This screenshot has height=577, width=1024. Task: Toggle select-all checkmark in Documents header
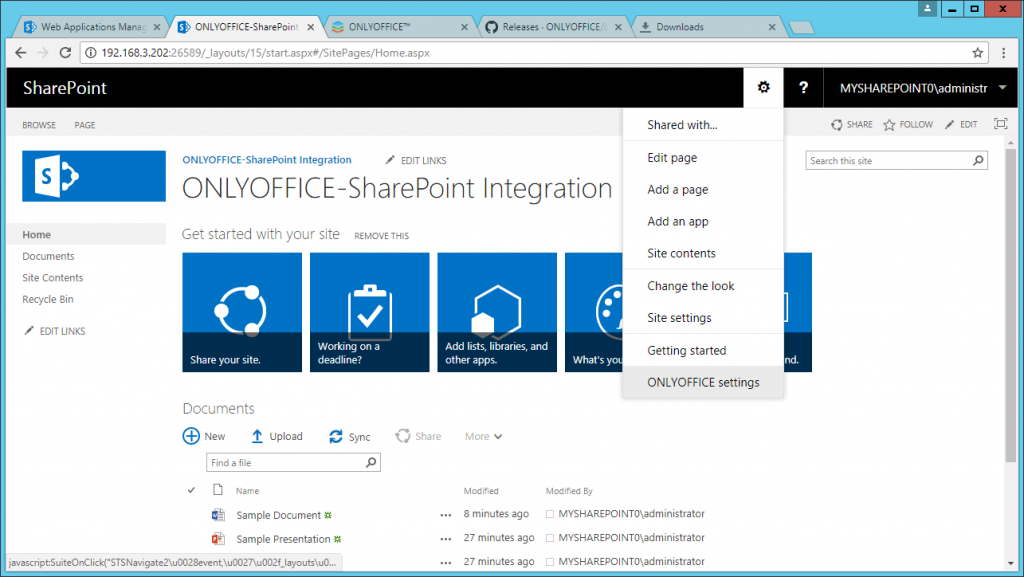(192, 491)
